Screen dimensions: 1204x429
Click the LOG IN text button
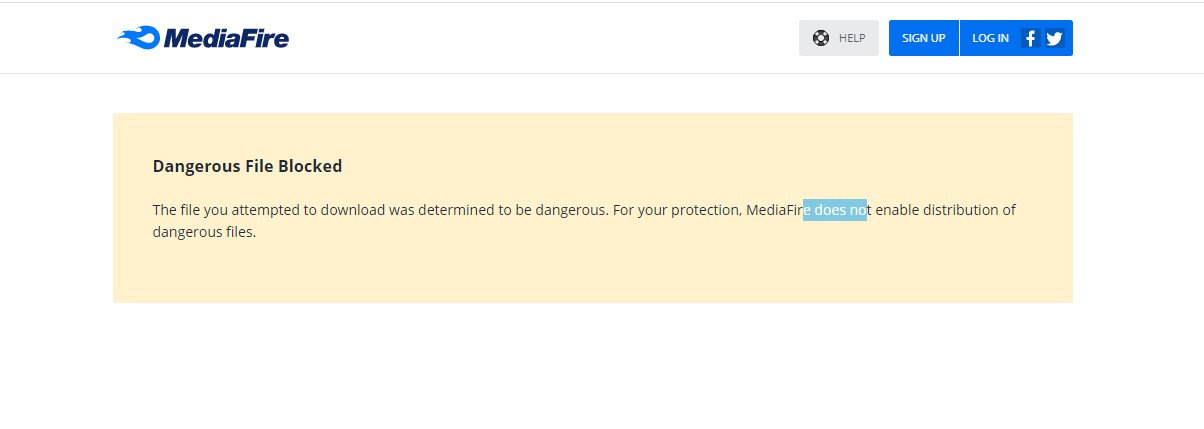pyautogui.click(x=990, y=38)
